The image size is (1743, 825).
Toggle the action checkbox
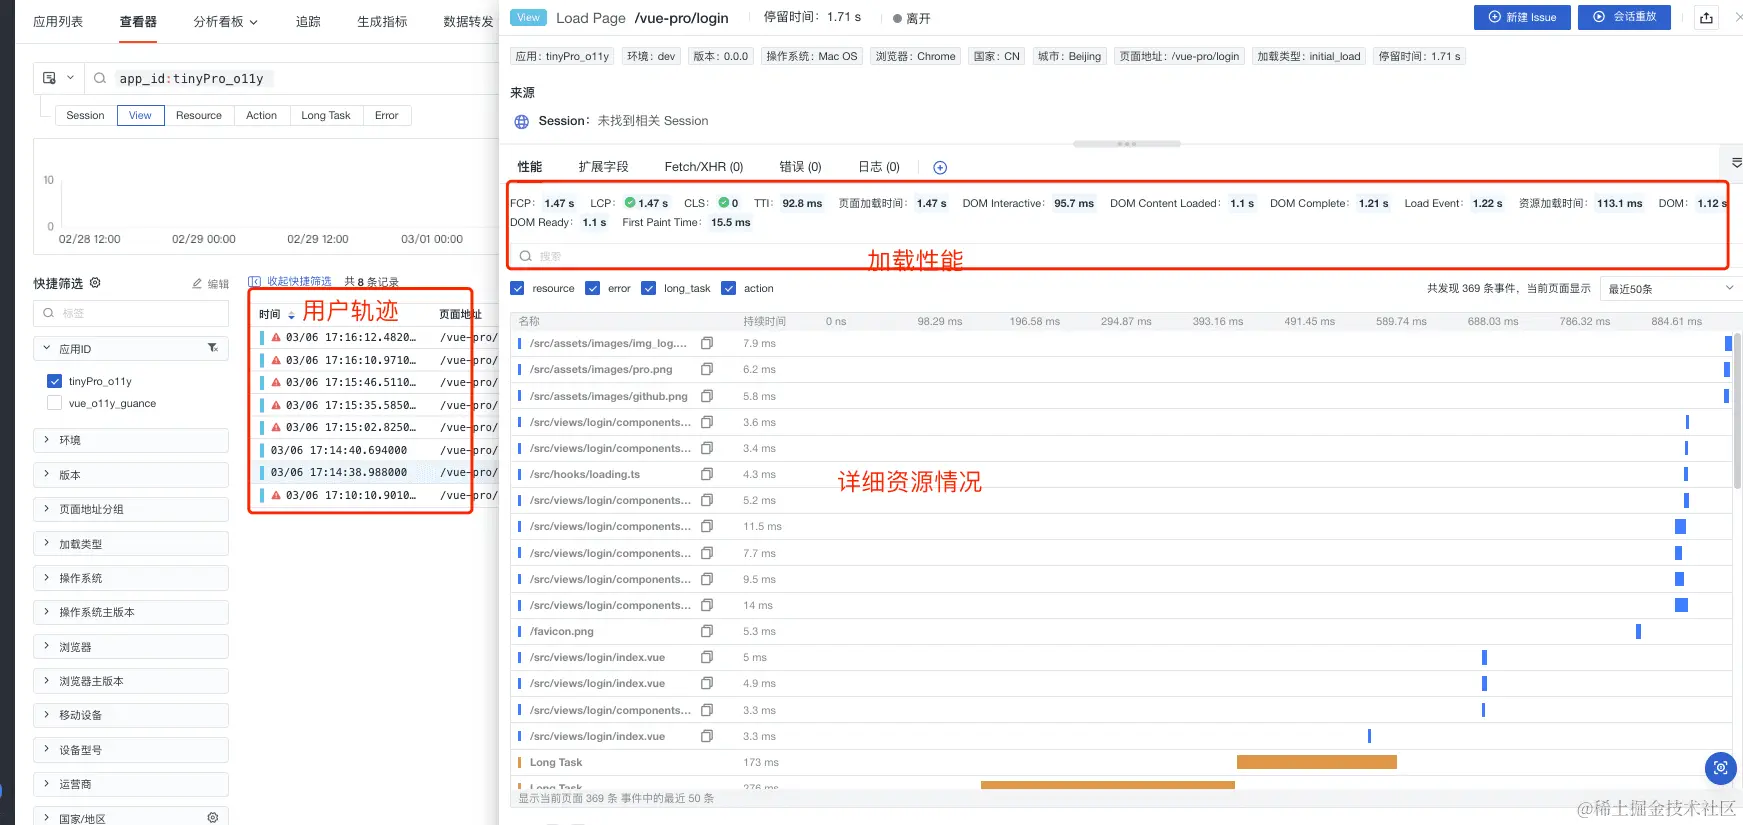point(728,288)
